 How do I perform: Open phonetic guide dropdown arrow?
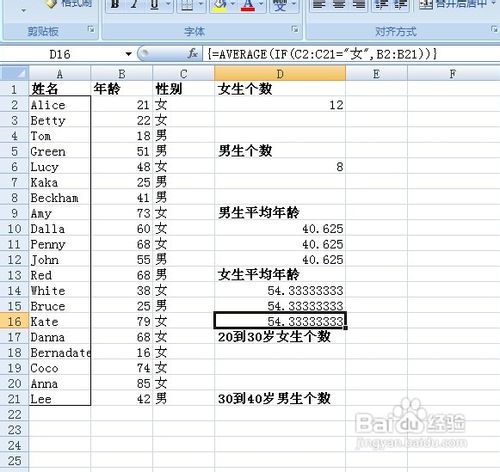point(294,5)
